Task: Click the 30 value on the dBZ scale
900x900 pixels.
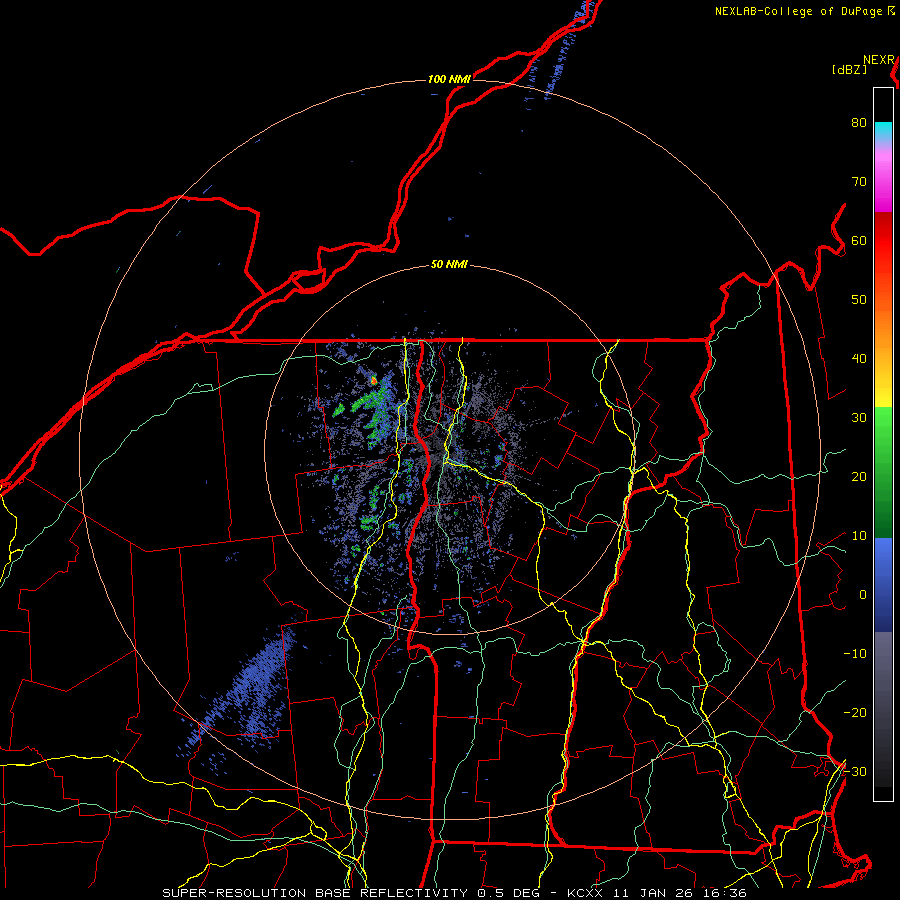Action: (x=859, y=418)
